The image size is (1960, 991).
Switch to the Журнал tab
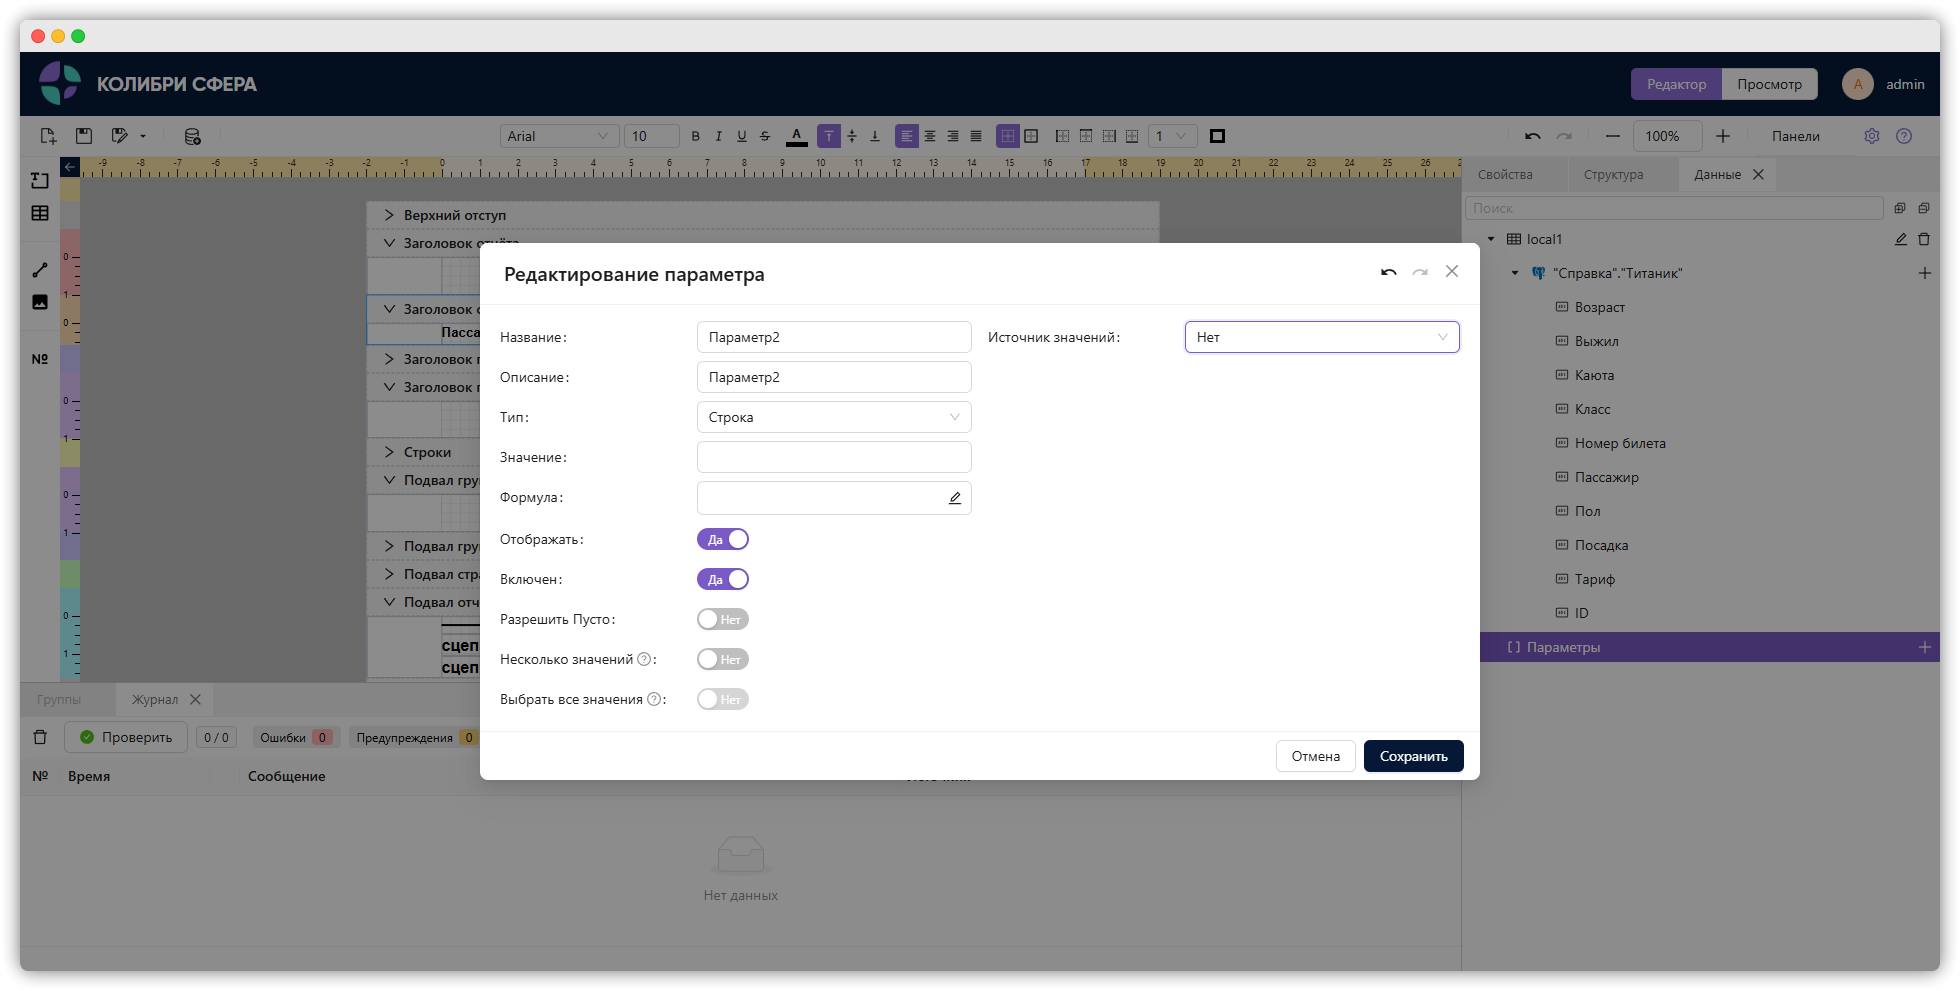tap(155, 699)
